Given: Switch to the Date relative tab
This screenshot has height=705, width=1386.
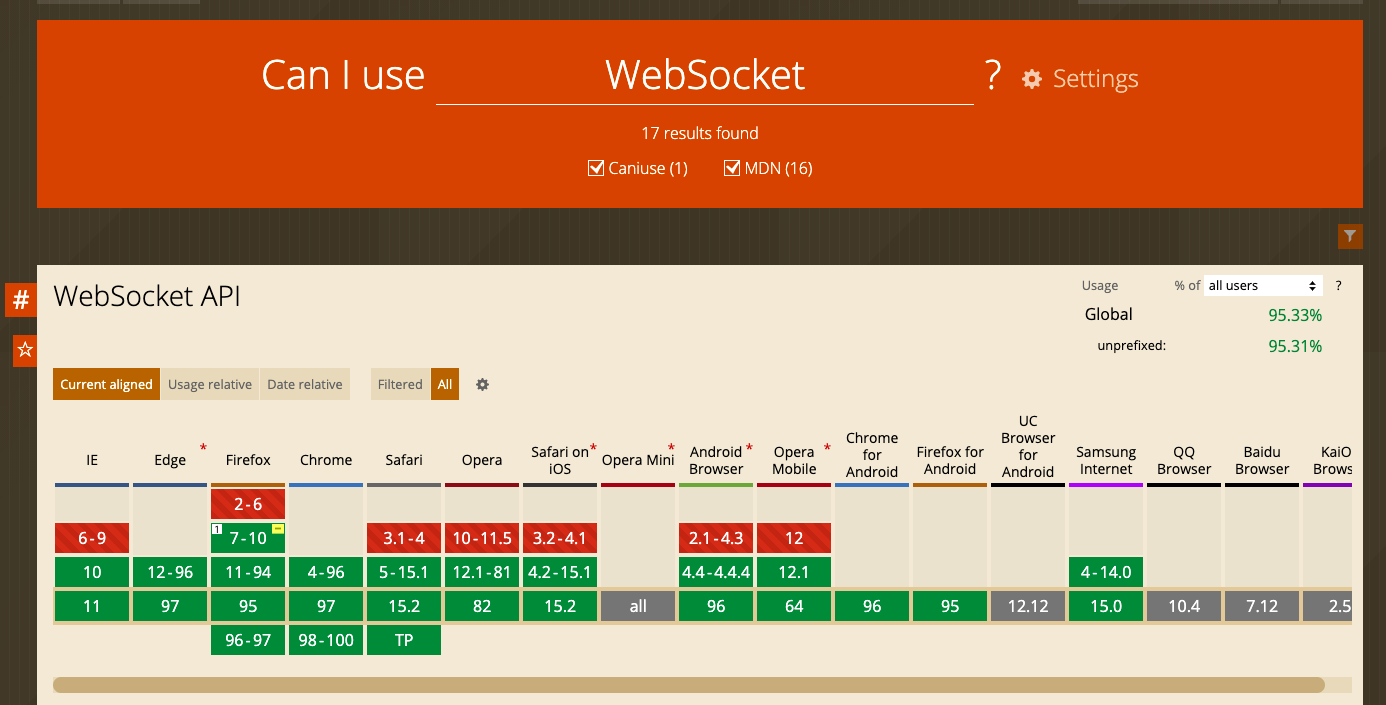Looking at the screenshot, I should 304,384.
